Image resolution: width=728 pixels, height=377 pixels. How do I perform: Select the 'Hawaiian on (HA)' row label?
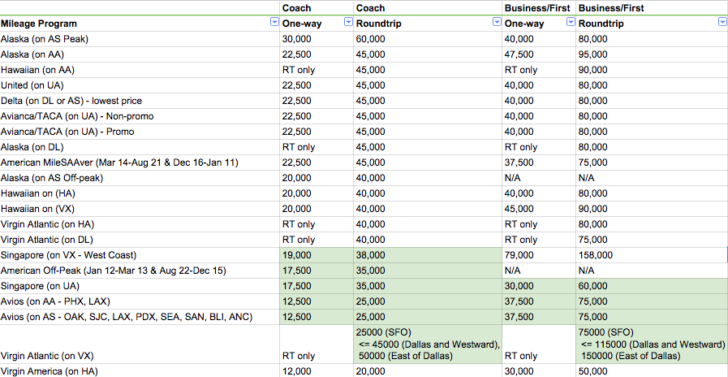pos(140,193)
